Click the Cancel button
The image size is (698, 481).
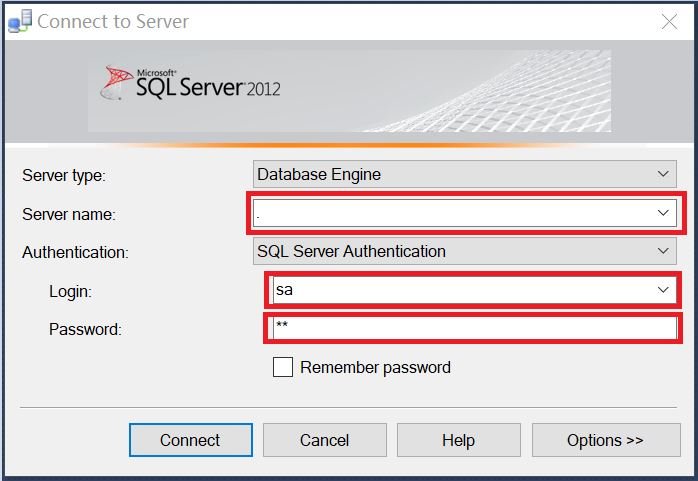pos(325,440)
